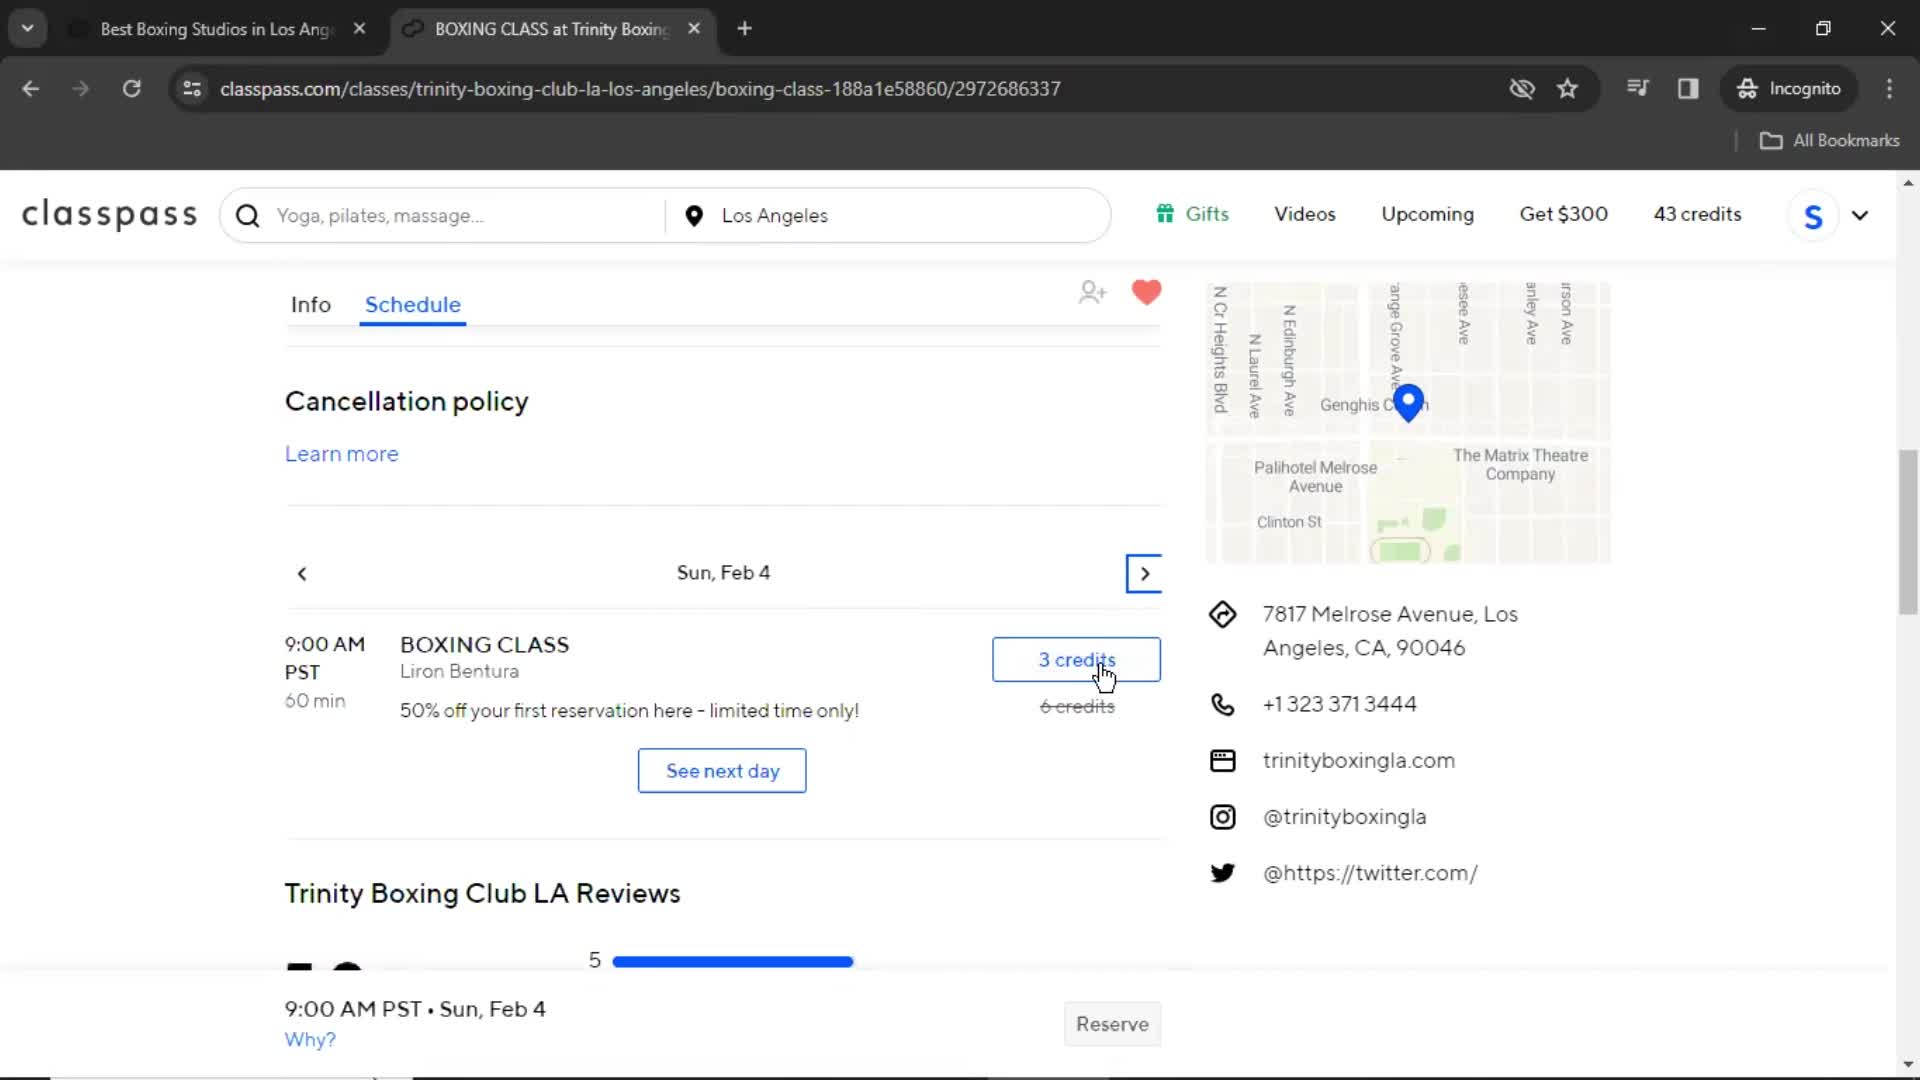Advance to the next schedule day
This screenshot has height=1080, width=1920.
pos(1144,574)
